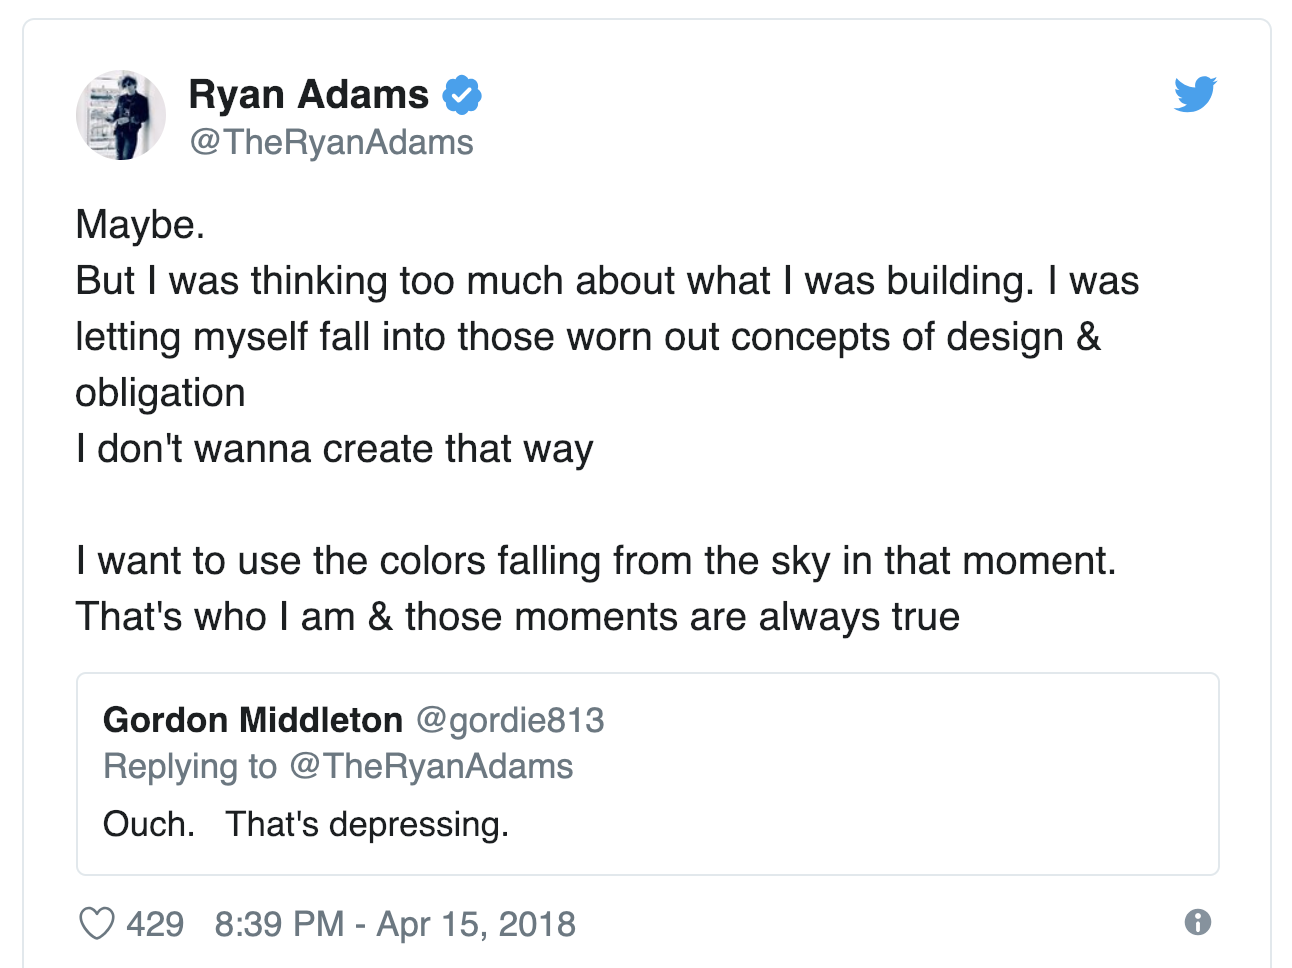Click "Replying to @TheRyanAdams" in quoted tweet

click(x=338, y=766)
